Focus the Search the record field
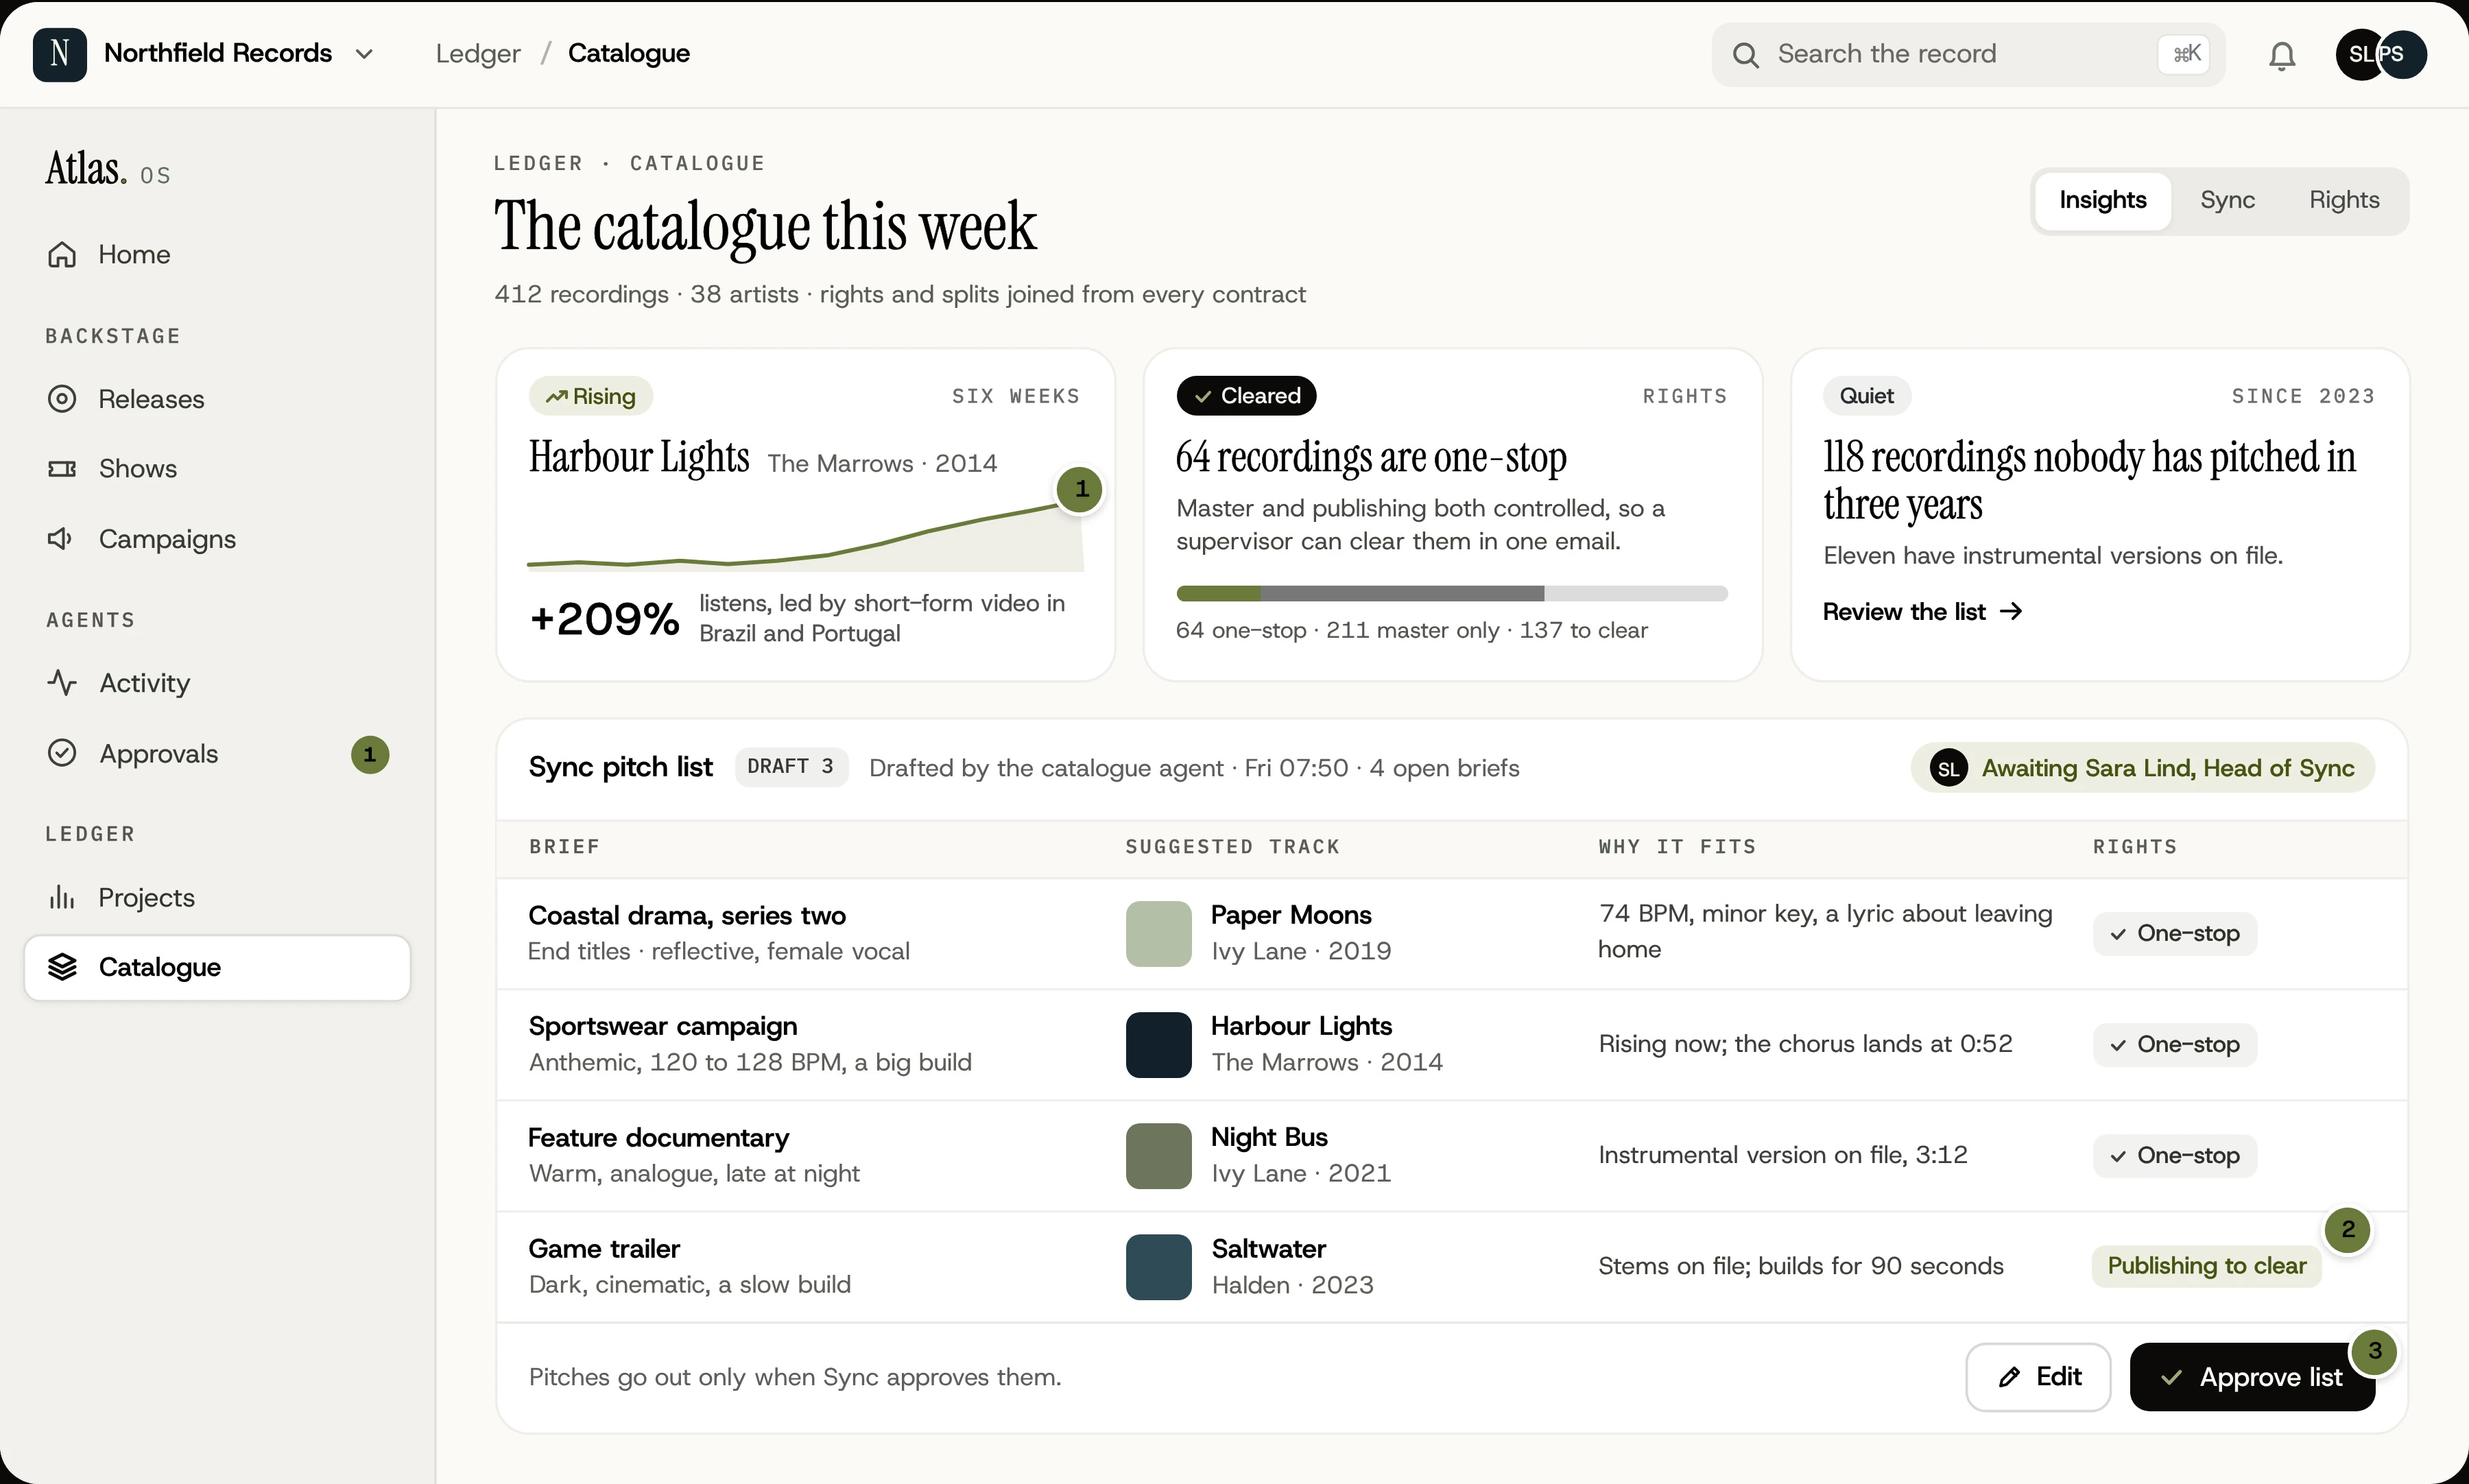Screen dimensions: 2469x1484 1967,55
